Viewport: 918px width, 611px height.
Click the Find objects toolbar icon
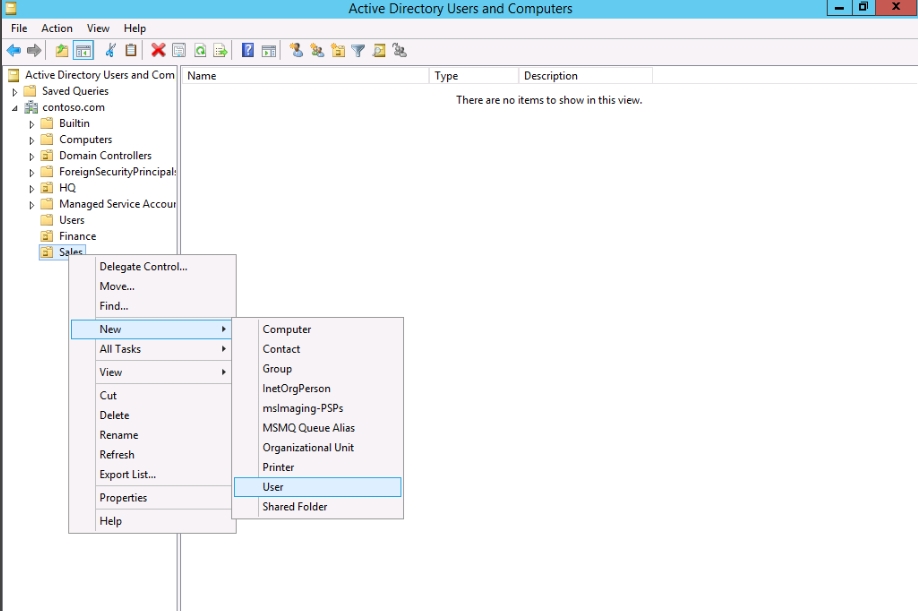pyautogui.click(x=379, y=51)
